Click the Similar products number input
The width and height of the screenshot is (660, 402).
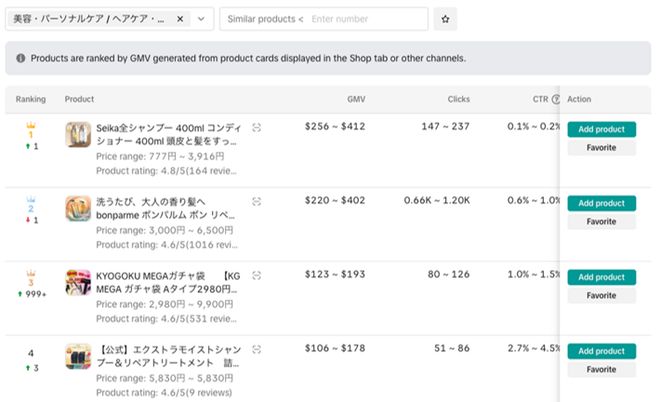(367, 19)
